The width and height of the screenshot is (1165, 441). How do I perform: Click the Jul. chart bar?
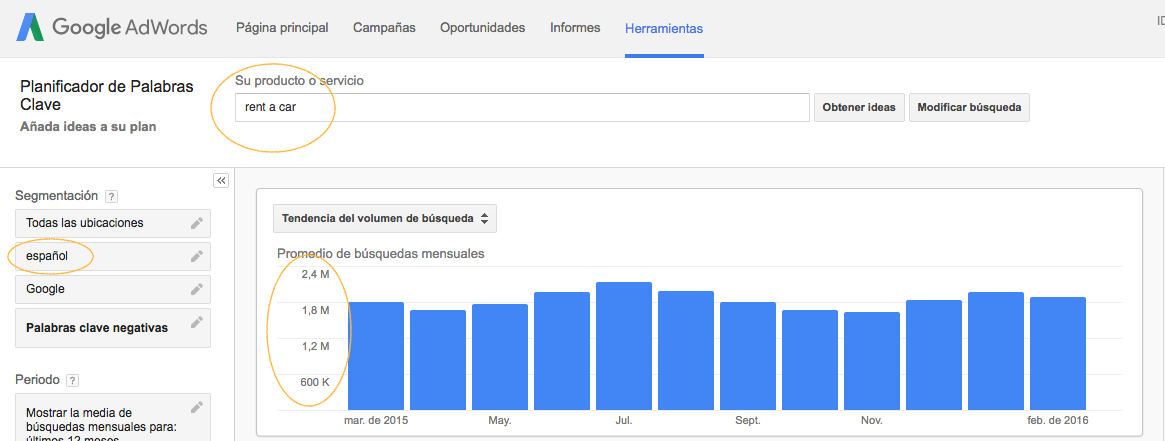[624, 345]
